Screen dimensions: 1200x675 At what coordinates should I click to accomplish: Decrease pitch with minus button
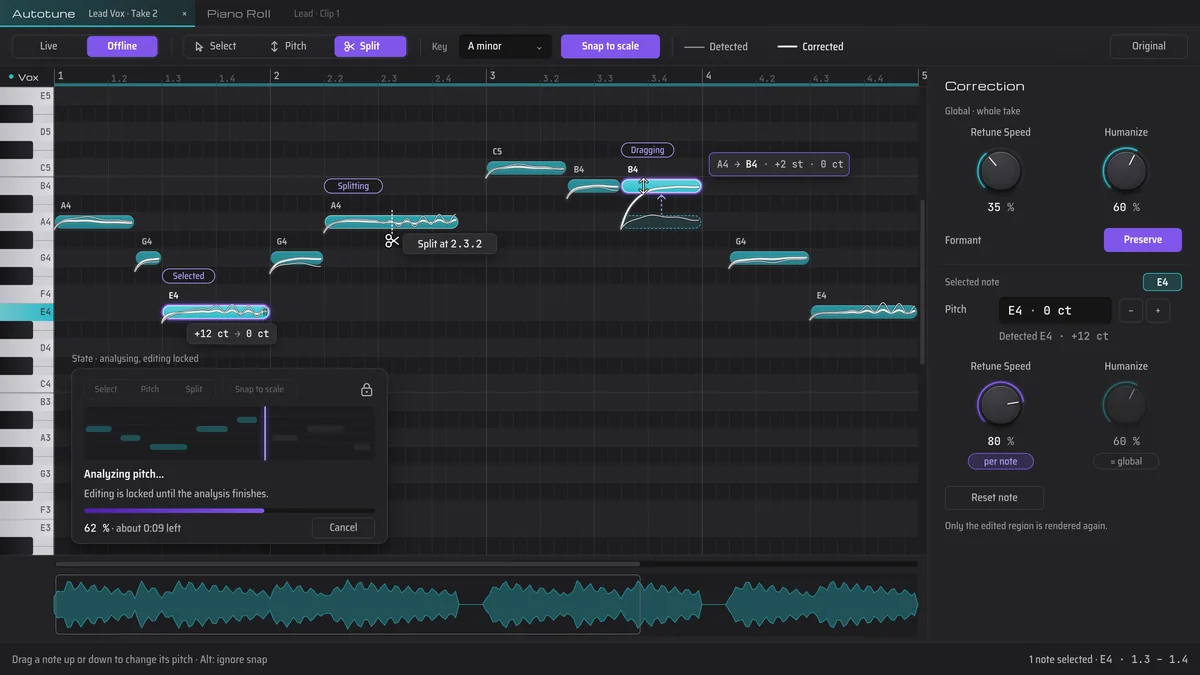(x=1130, y=310)
